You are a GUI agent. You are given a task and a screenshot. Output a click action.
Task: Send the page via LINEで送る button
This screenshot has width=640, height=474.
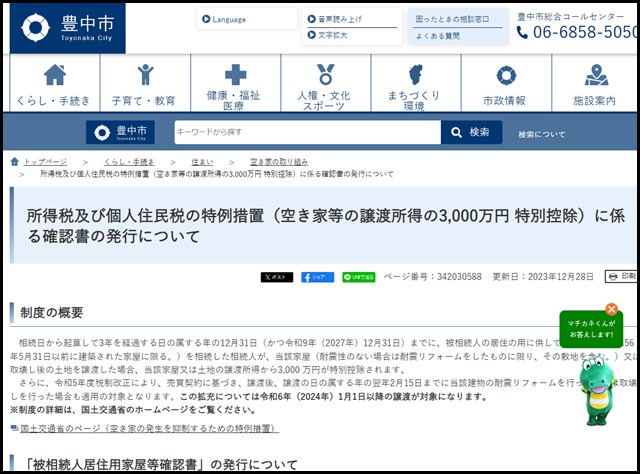point(359,277)
